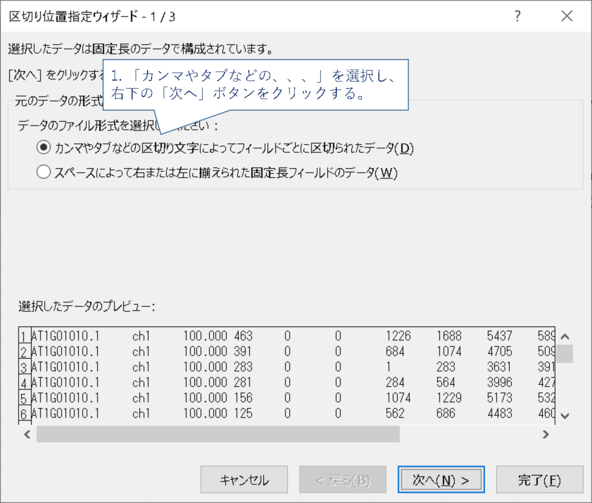592x503 pixels.
Task: Click the dialog title 区切り位置指定ウィザード - 1 / 3
Action: click(92, 17)
